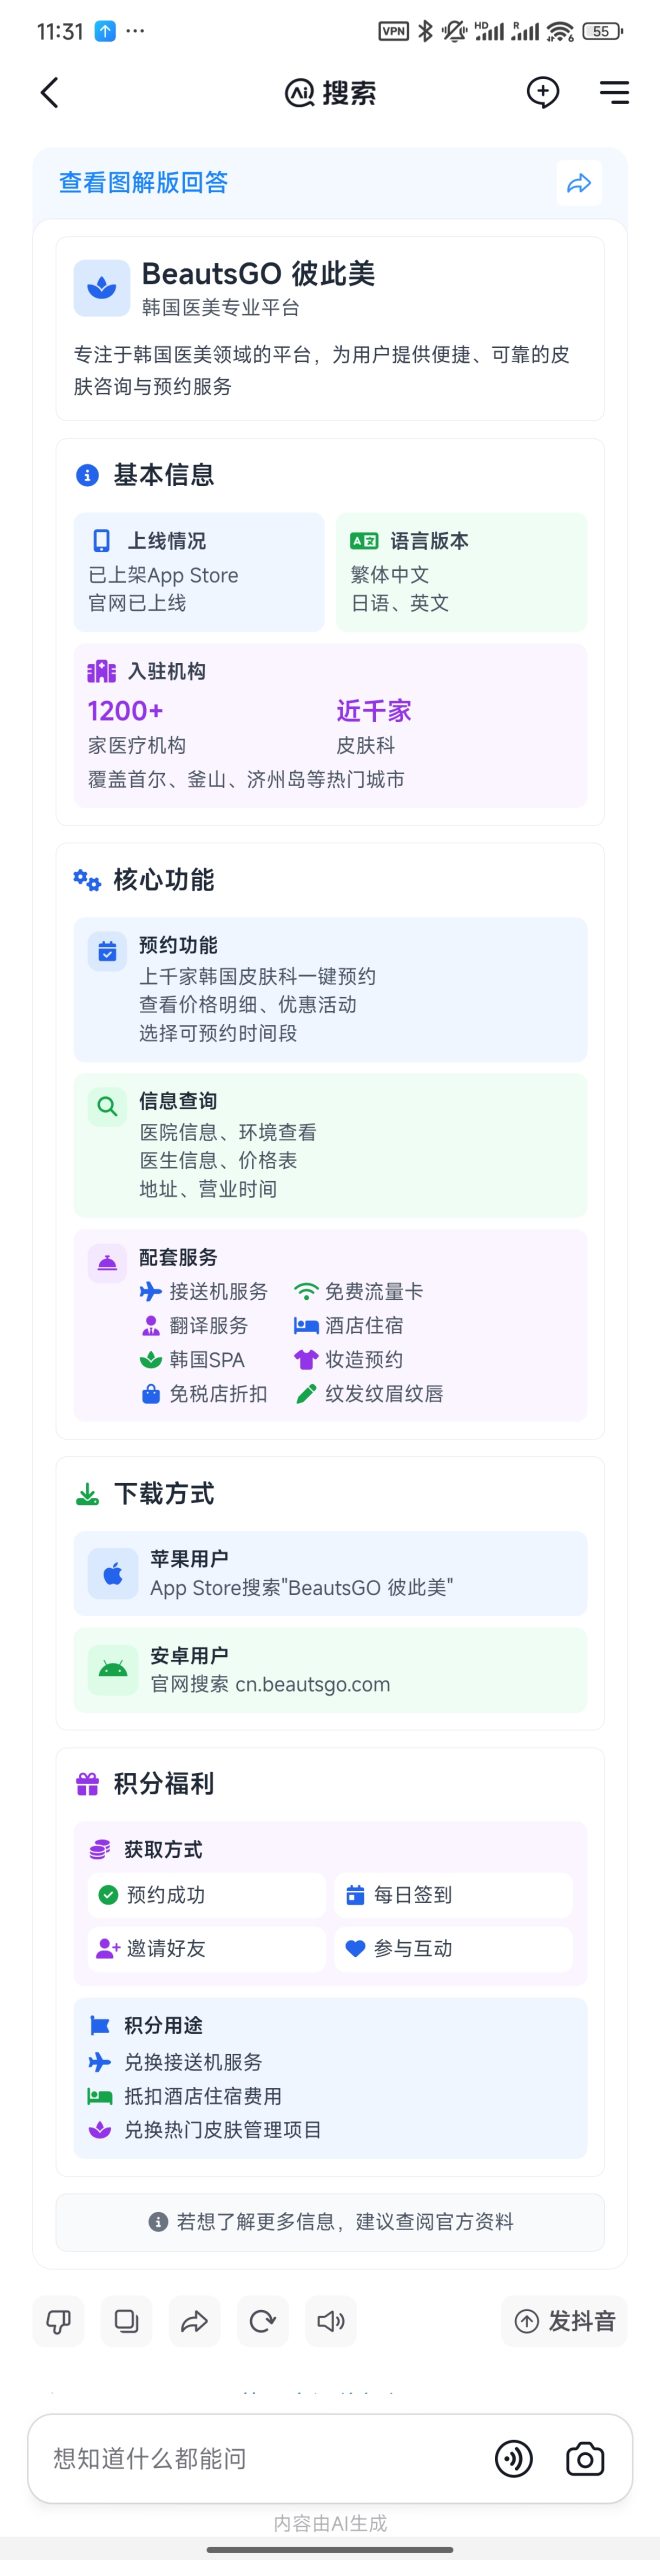The width and height of the screenshot is (660, 2560).
Task: Focus the 想知道什么都能问 input field
Action: click(x=260, y=2458)
